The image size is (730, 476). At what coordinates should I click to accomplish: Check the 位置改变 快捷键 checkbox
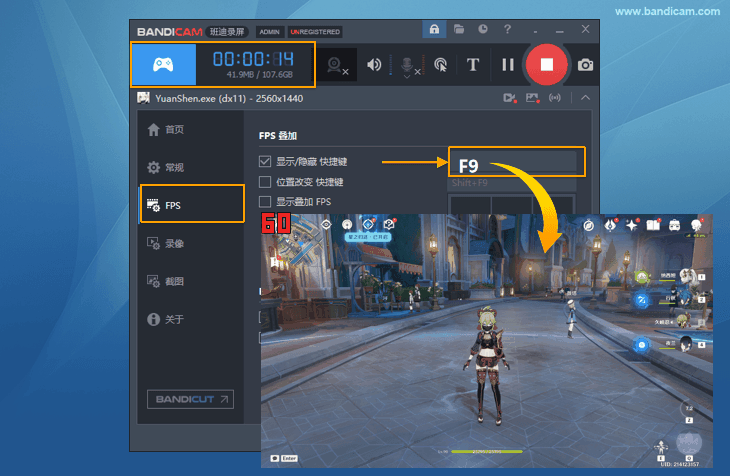[x=265, y=182]
